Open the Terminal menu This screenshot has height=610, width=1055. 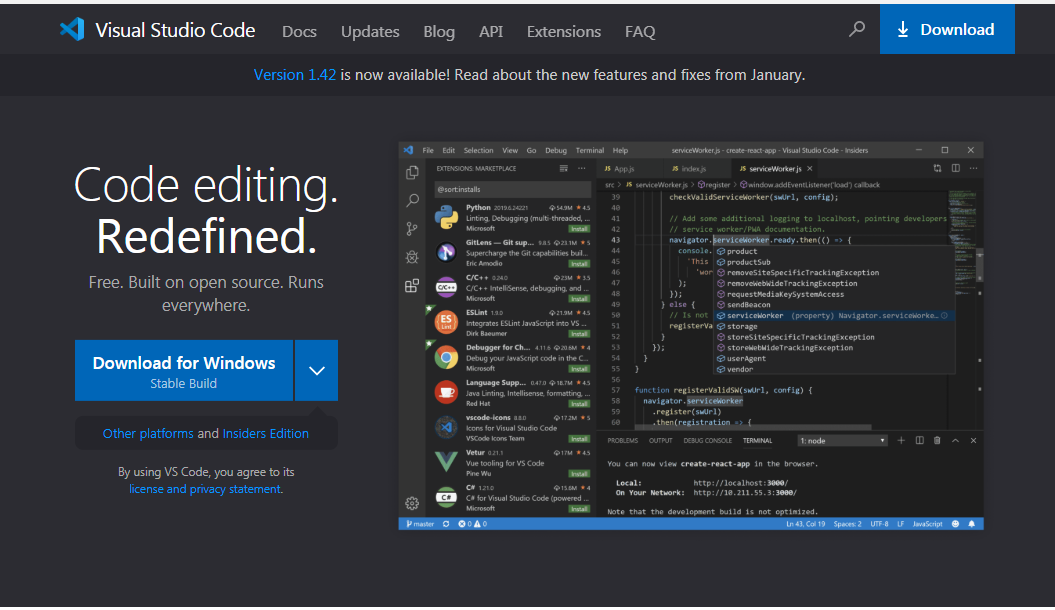coord(589,150)
